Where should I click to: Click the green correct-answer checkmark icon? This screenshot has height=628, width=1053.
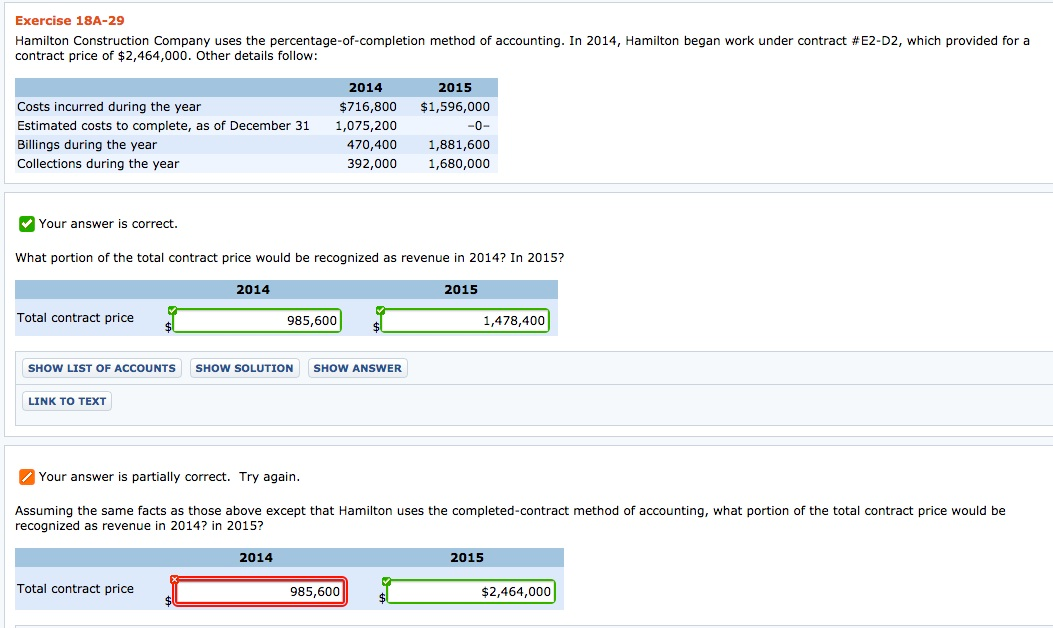pyautogui.click(x=27, y=224)
